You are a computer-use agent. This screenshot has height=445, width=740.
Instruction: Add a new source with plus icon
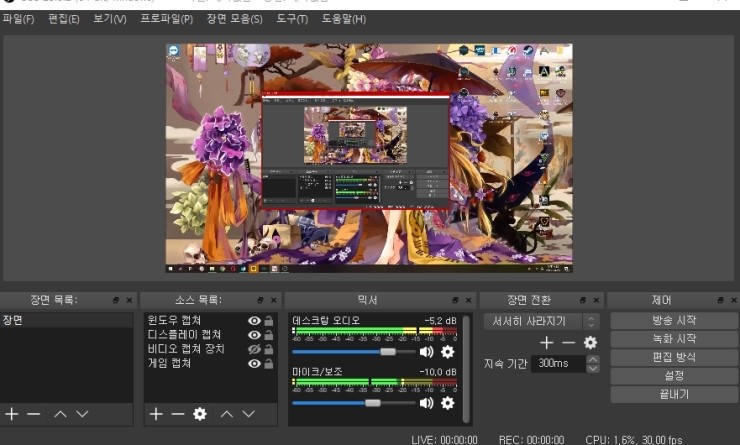point(156,414)
